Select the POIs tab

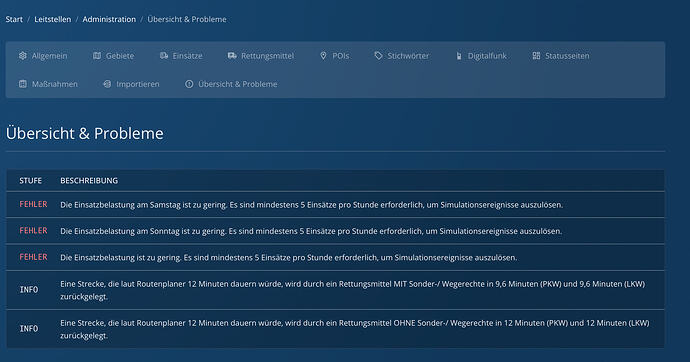(334, 56)
